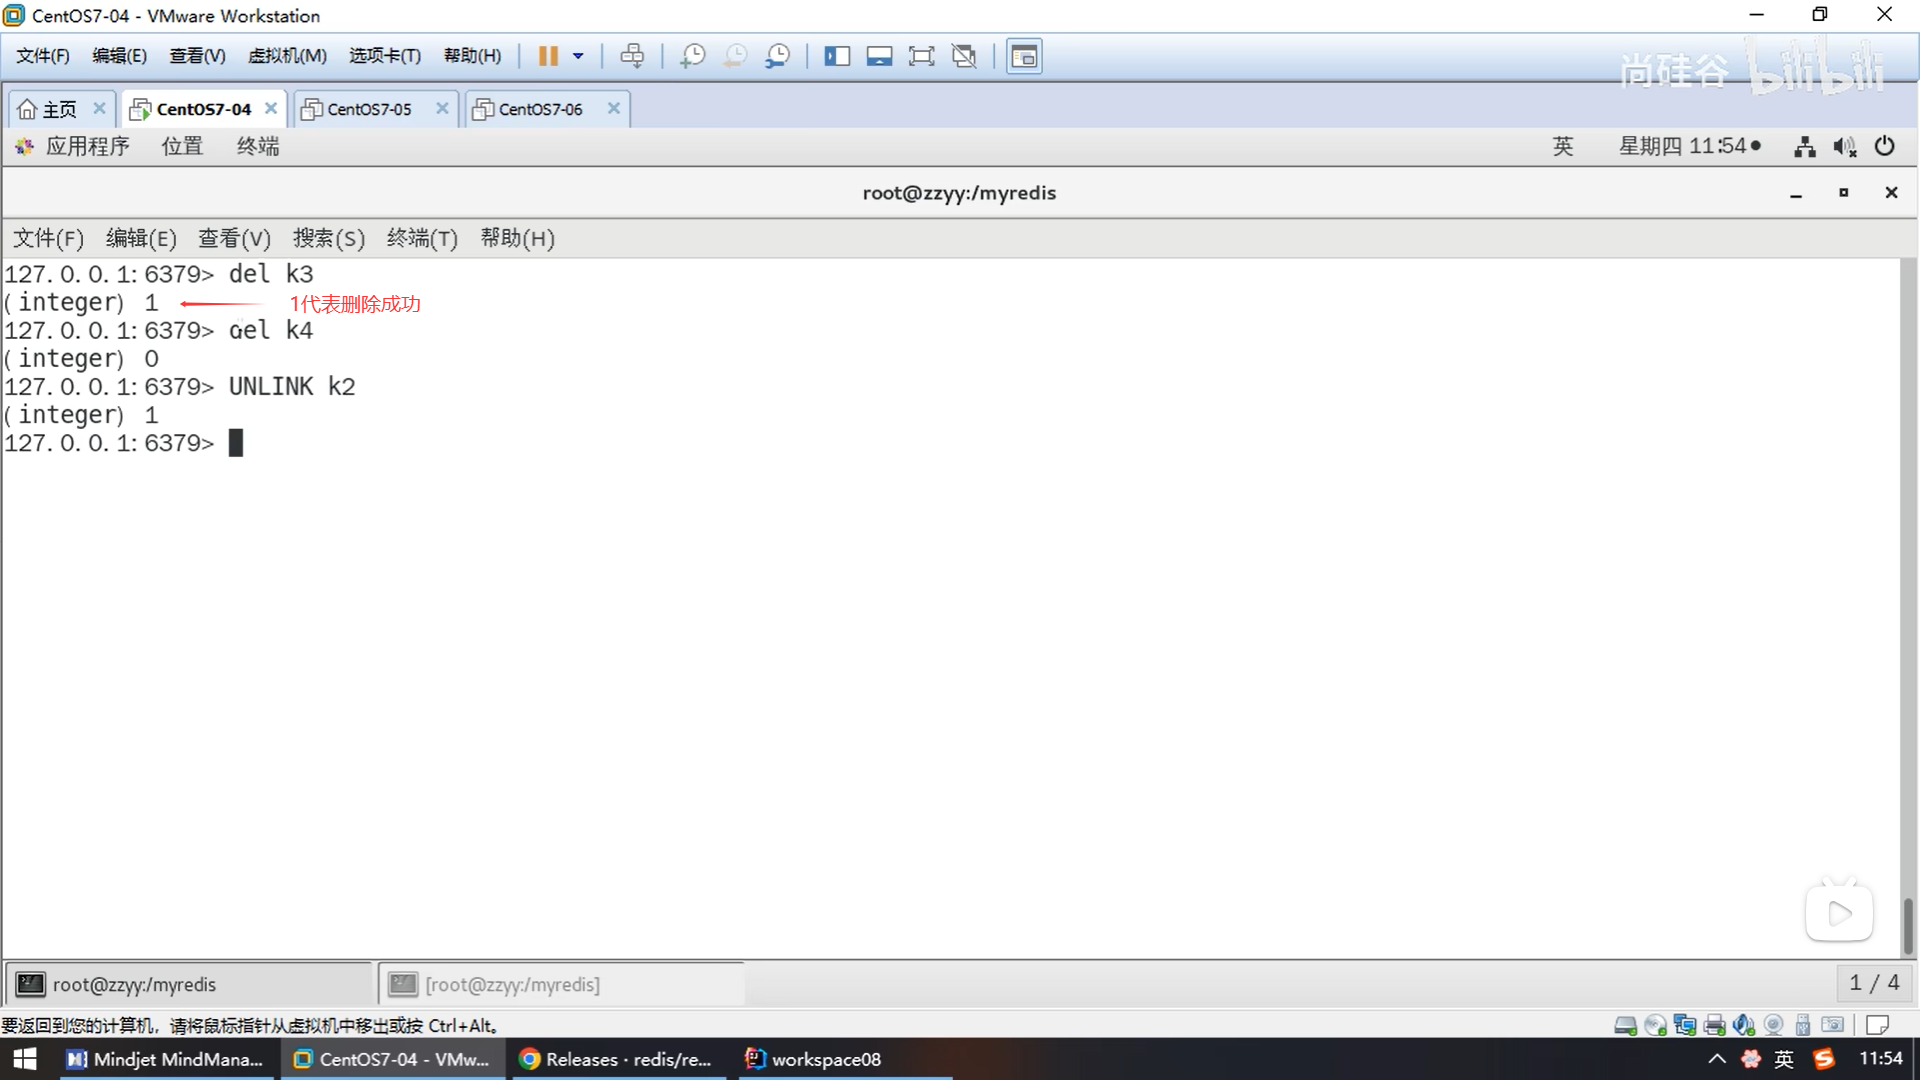Screen dimensions: 1920x1080
Task: Open the 星期四 11:54 clock dropdown
Action: 1689,147
